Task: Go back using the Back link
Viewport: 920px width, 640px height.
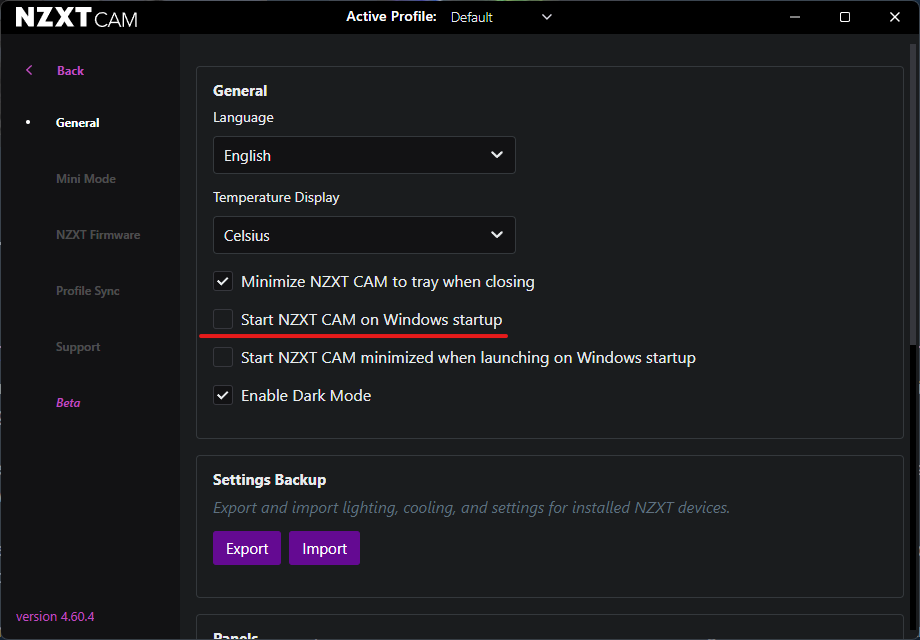Action: click(x=70, y=70)
